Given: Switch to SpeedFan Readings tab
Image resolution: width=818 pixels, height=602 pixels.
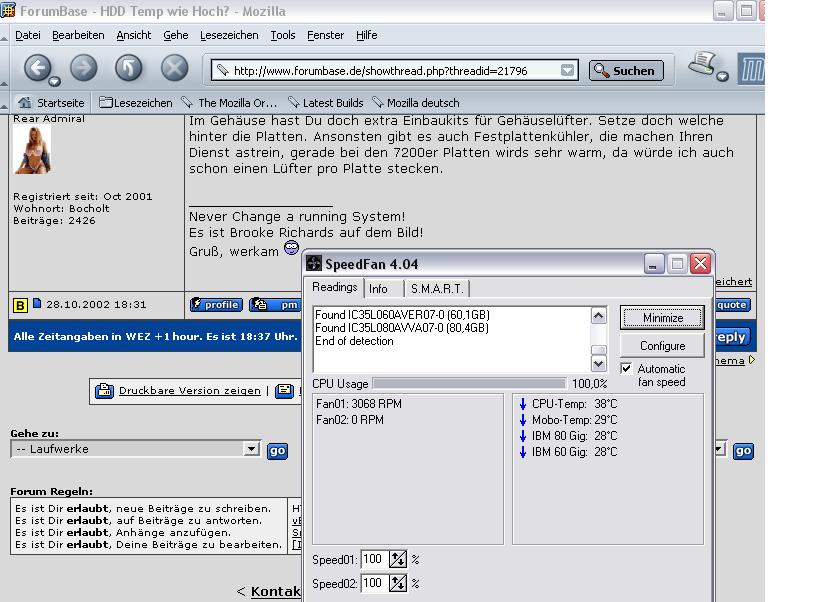Looking at the screenshot, I should [x=334, y=287].
